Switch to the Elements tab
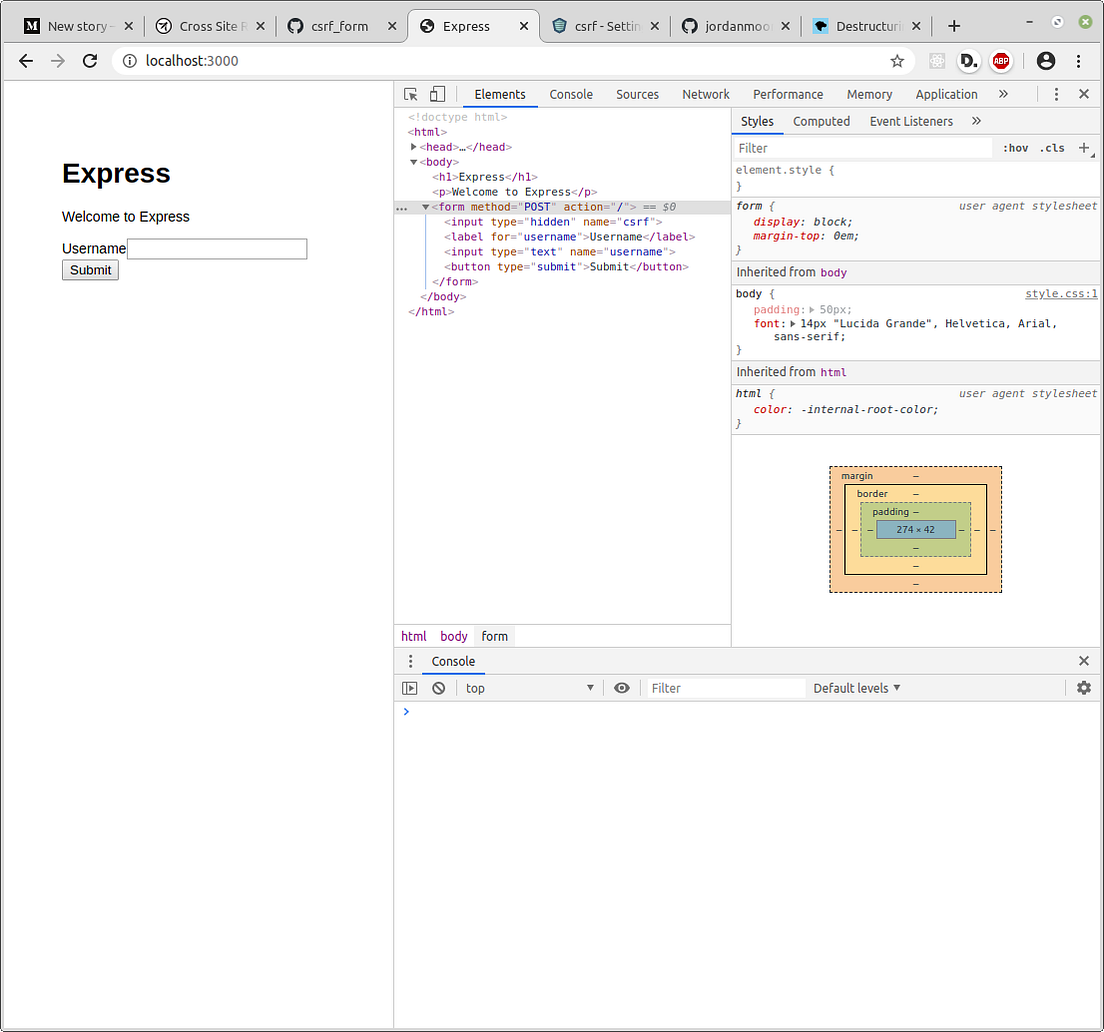1104x1032 pixels. pos(500,94)
